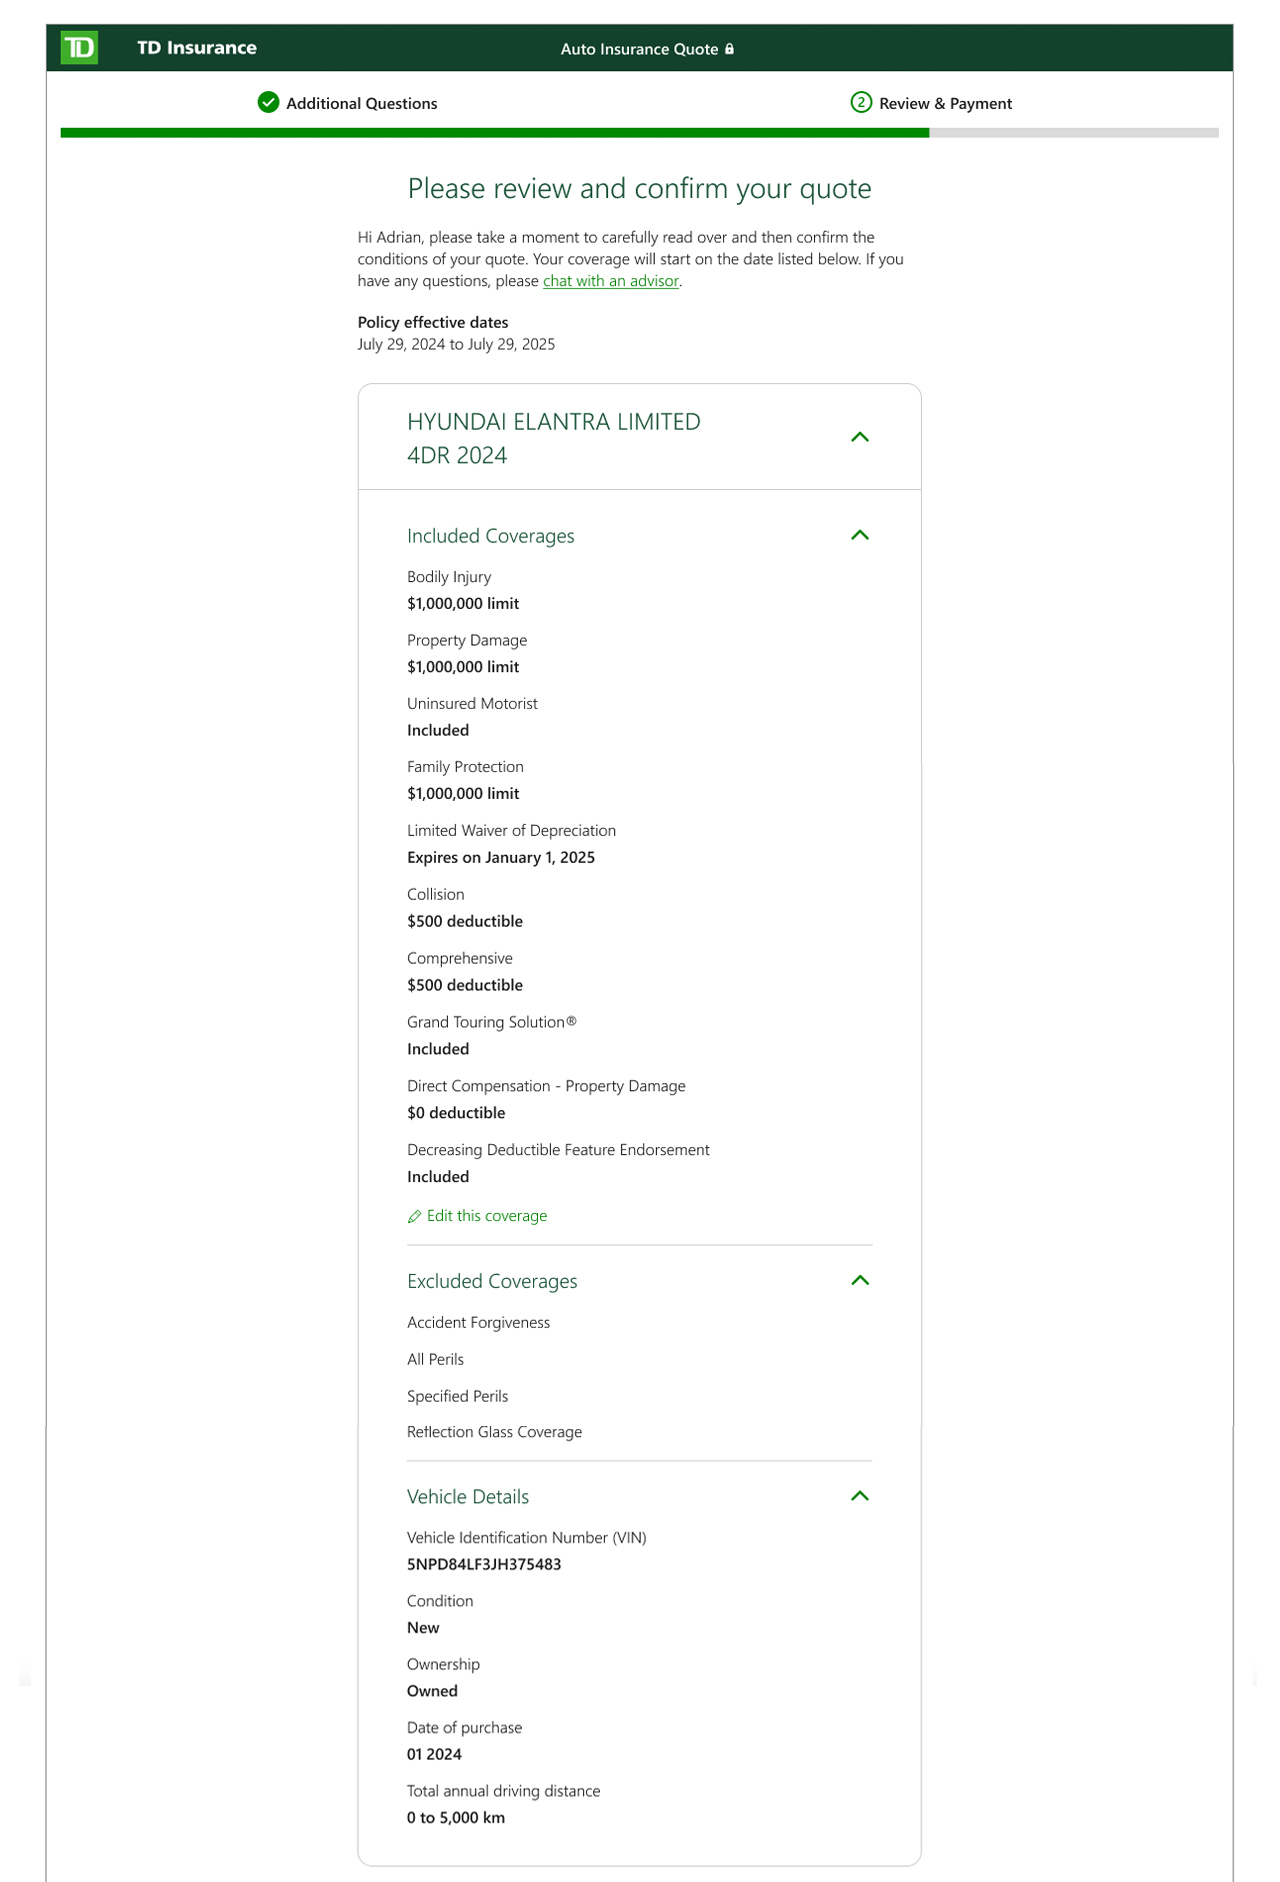Click the green TD logo

tap(79, 47)
